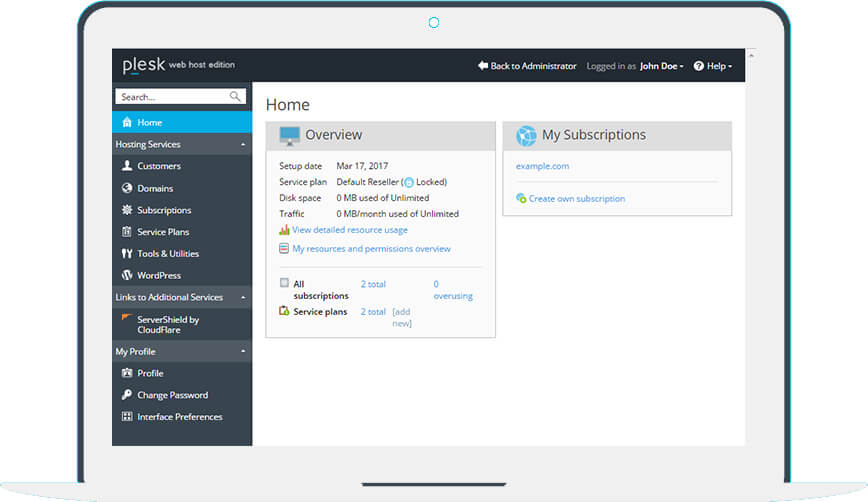Click the Tools & Utilities icon
This screenshot has width=868, height=502.
(x=127, y=254)
